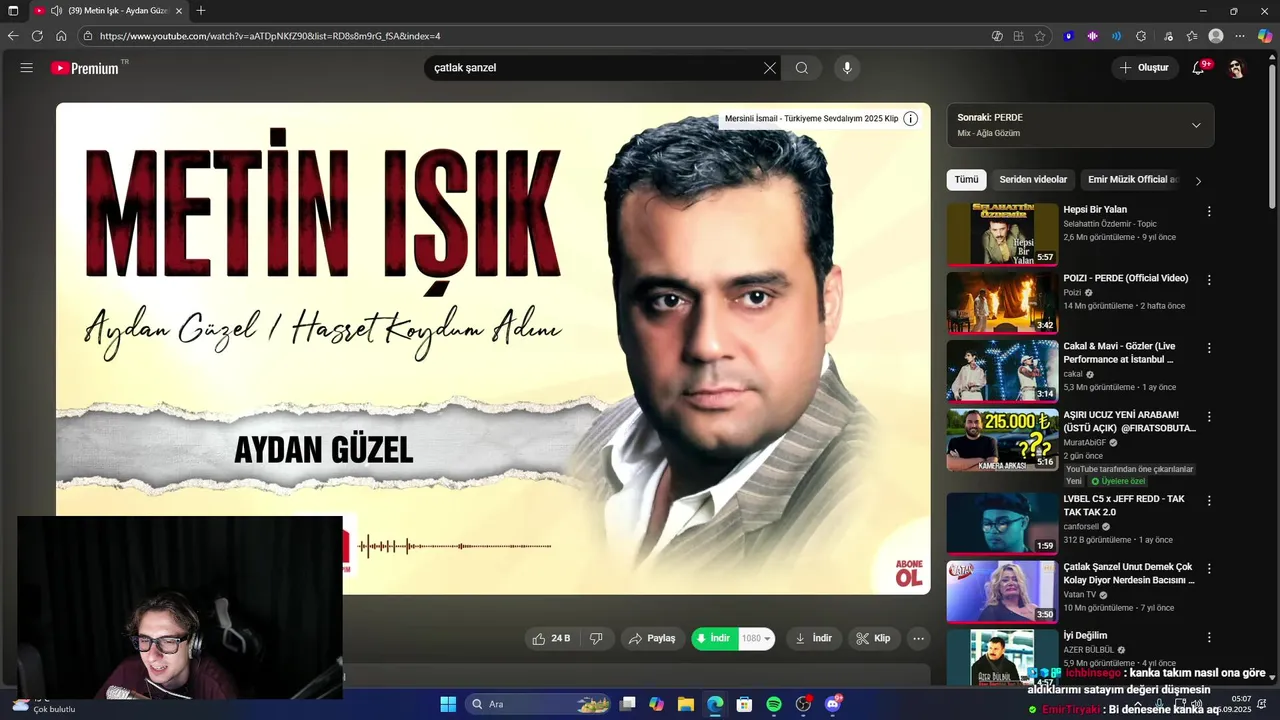Reload the page with refresh icon
Viewport: 1280px width, 720px height.
point(37,36)
